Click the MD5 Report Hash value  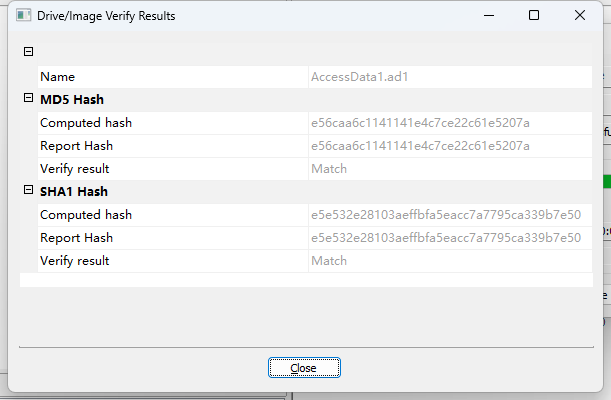pyautogui.click(x=420, y=146)
